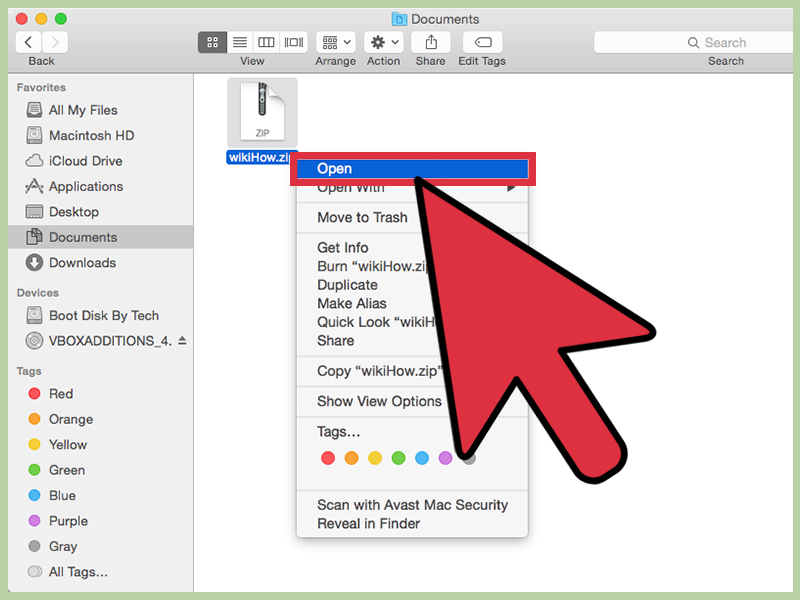Image resolution: width=800 pixels, height=600 pixels.
Task: Apply green tag from context menu
Action: [398, 458]
